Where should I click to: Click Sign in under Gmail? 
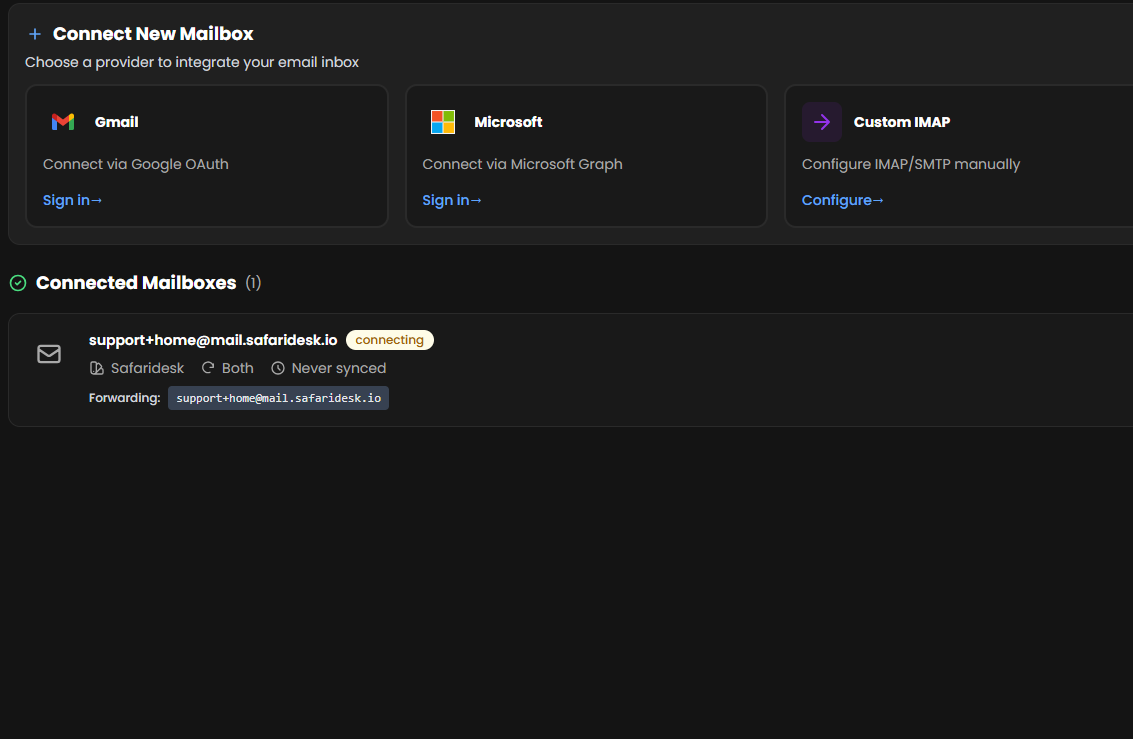pos(72,200)
